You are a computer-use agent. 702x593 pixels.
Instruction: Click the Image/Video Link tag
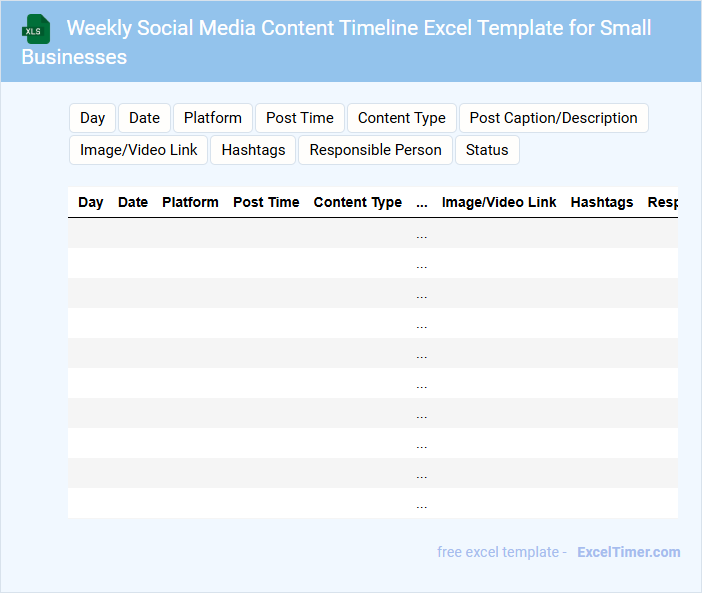click(139, 150)
